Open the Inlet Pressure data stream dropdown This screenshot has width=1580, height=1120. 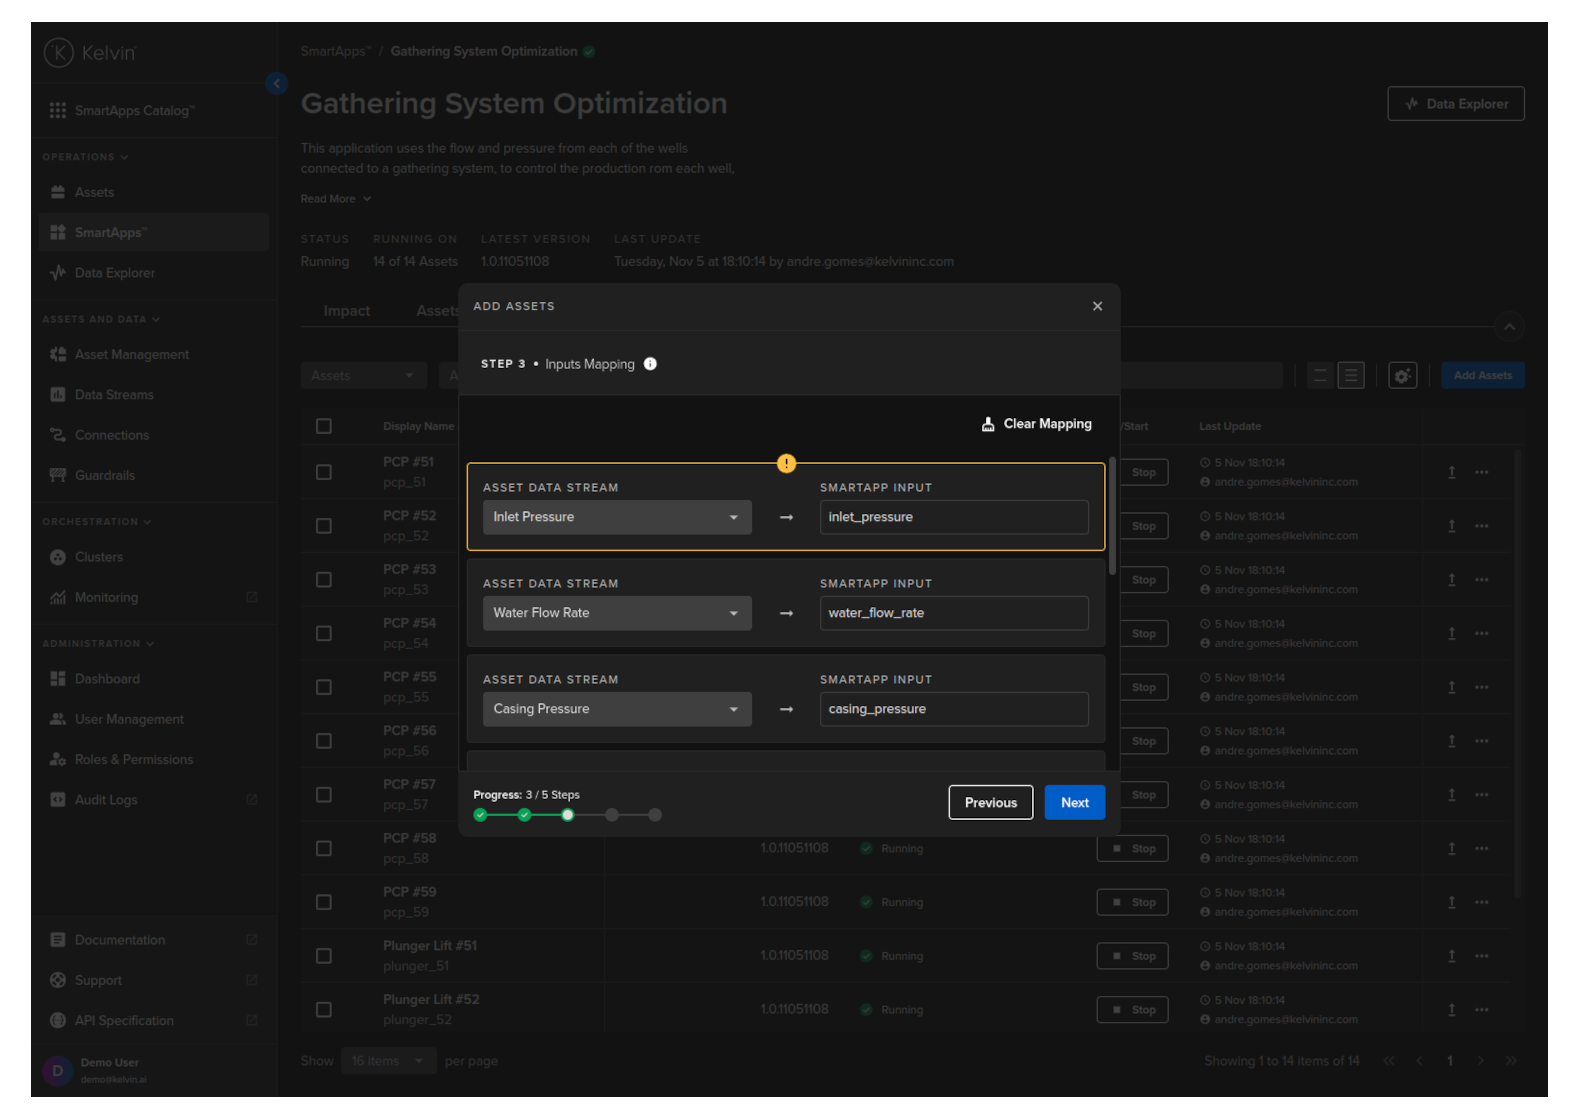click(x=617, y=517)
